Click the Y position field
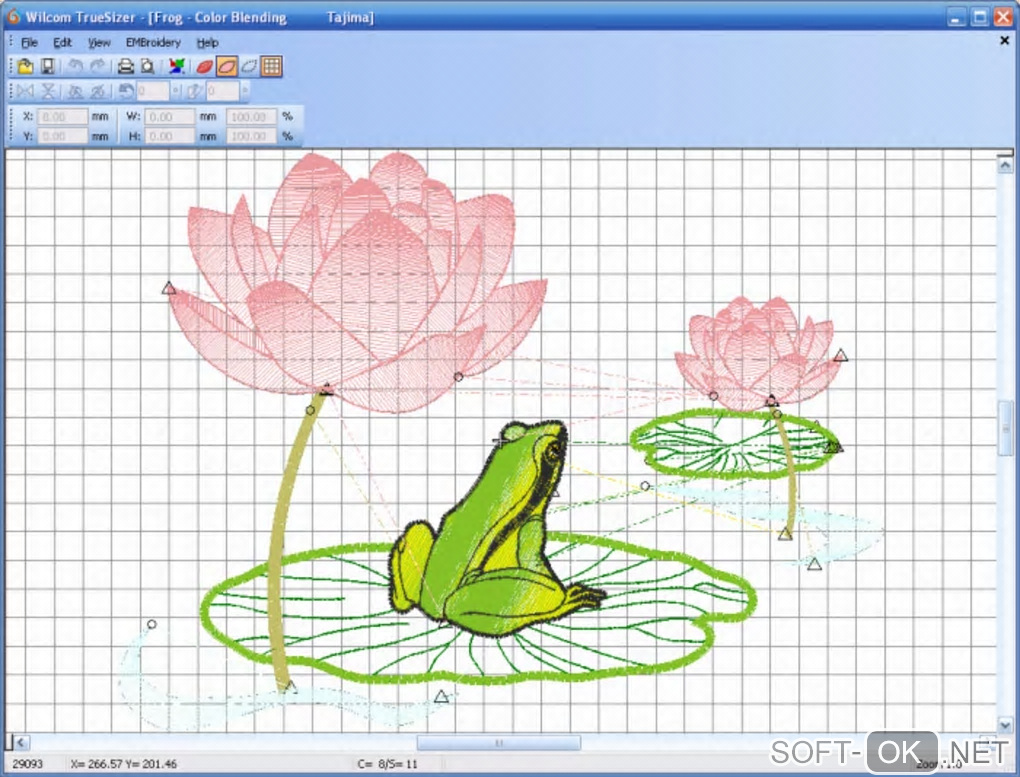The height and width of the screenshot is (777, 1020). (x=62, y=136)
